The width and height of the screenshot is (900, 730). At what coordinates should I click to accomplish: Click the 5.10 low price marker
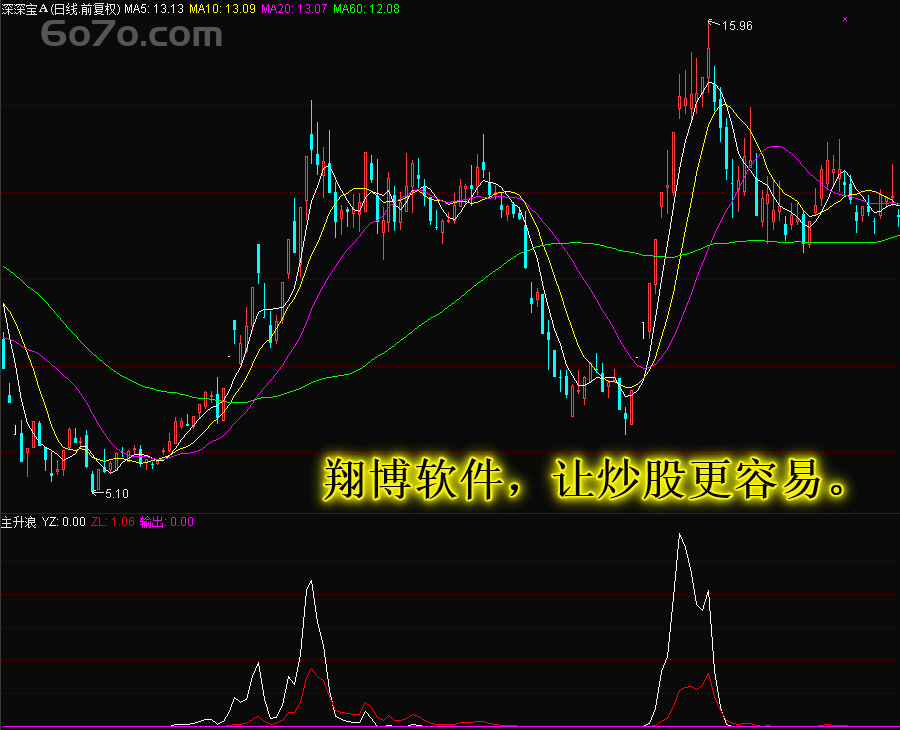click(117, 494)
